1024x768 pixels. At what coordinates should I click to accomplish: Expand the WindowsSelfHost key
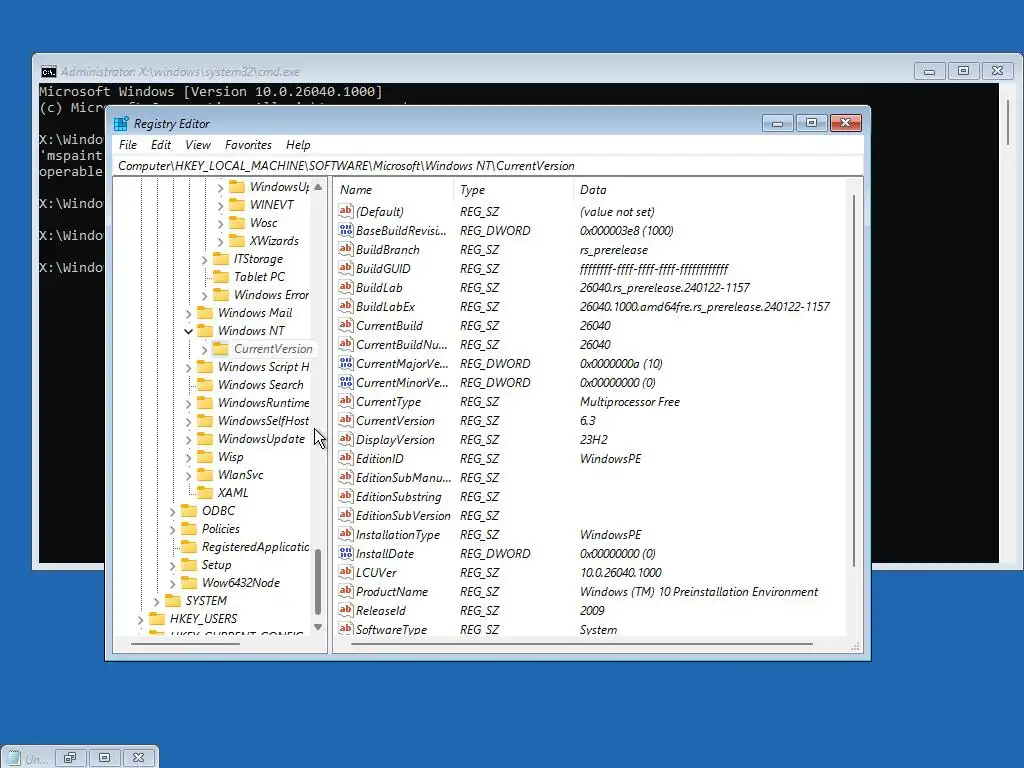click(188, 421)
